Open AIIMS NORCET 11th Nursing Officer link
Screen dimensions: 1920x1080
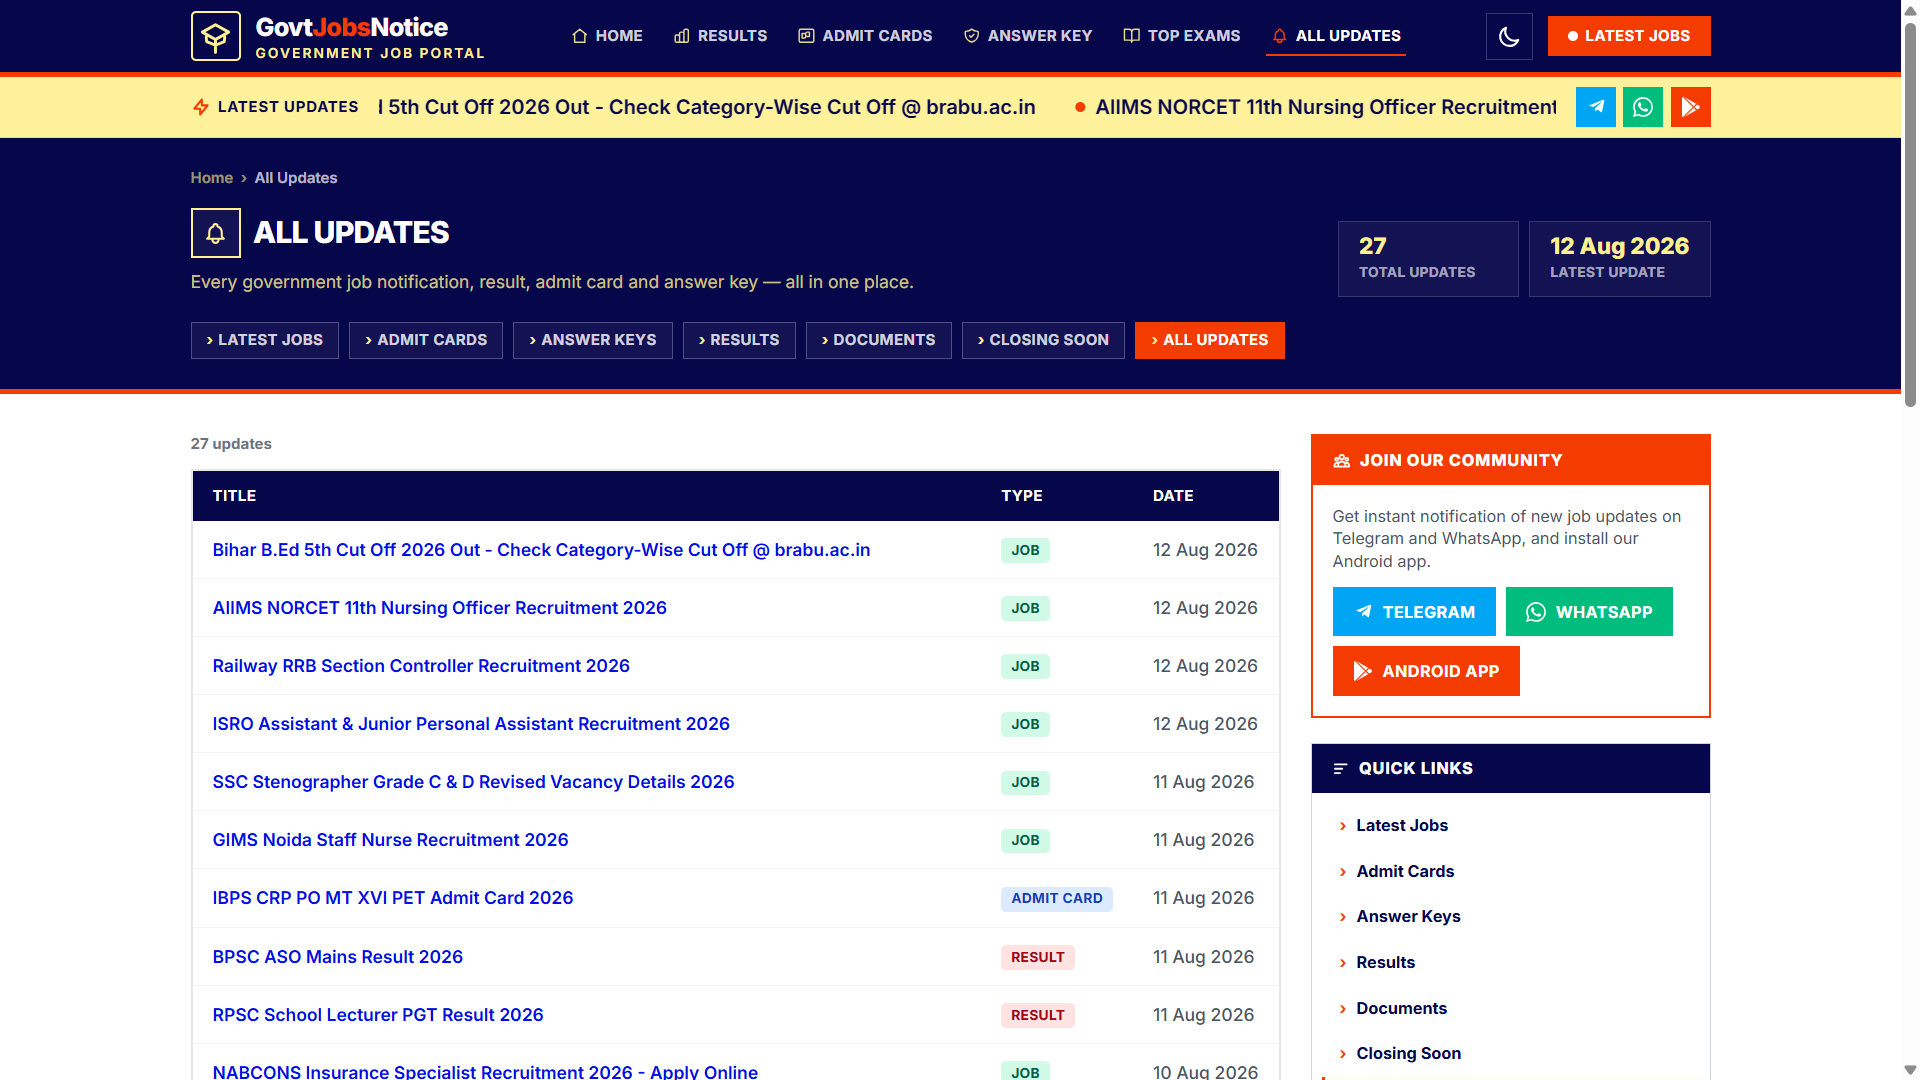(439, 608)
